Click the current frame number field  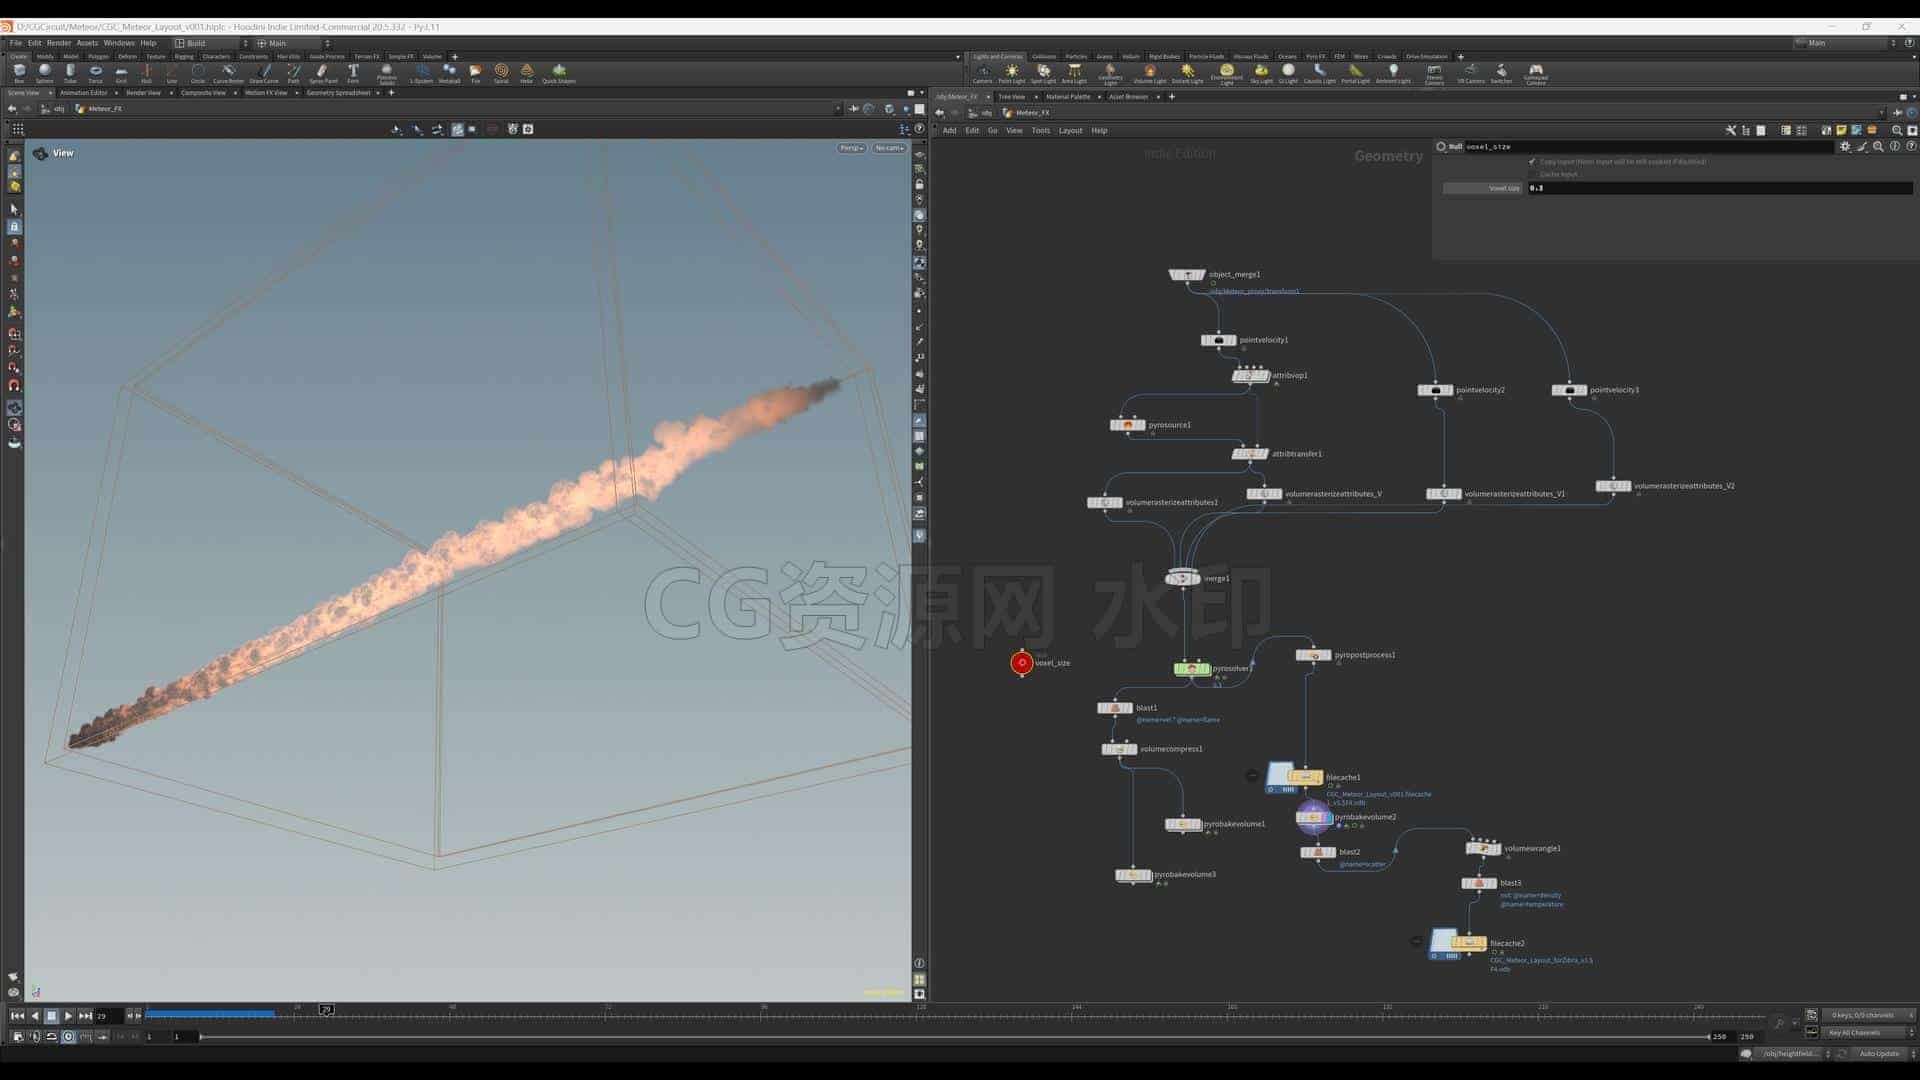tap(108, 1016)
